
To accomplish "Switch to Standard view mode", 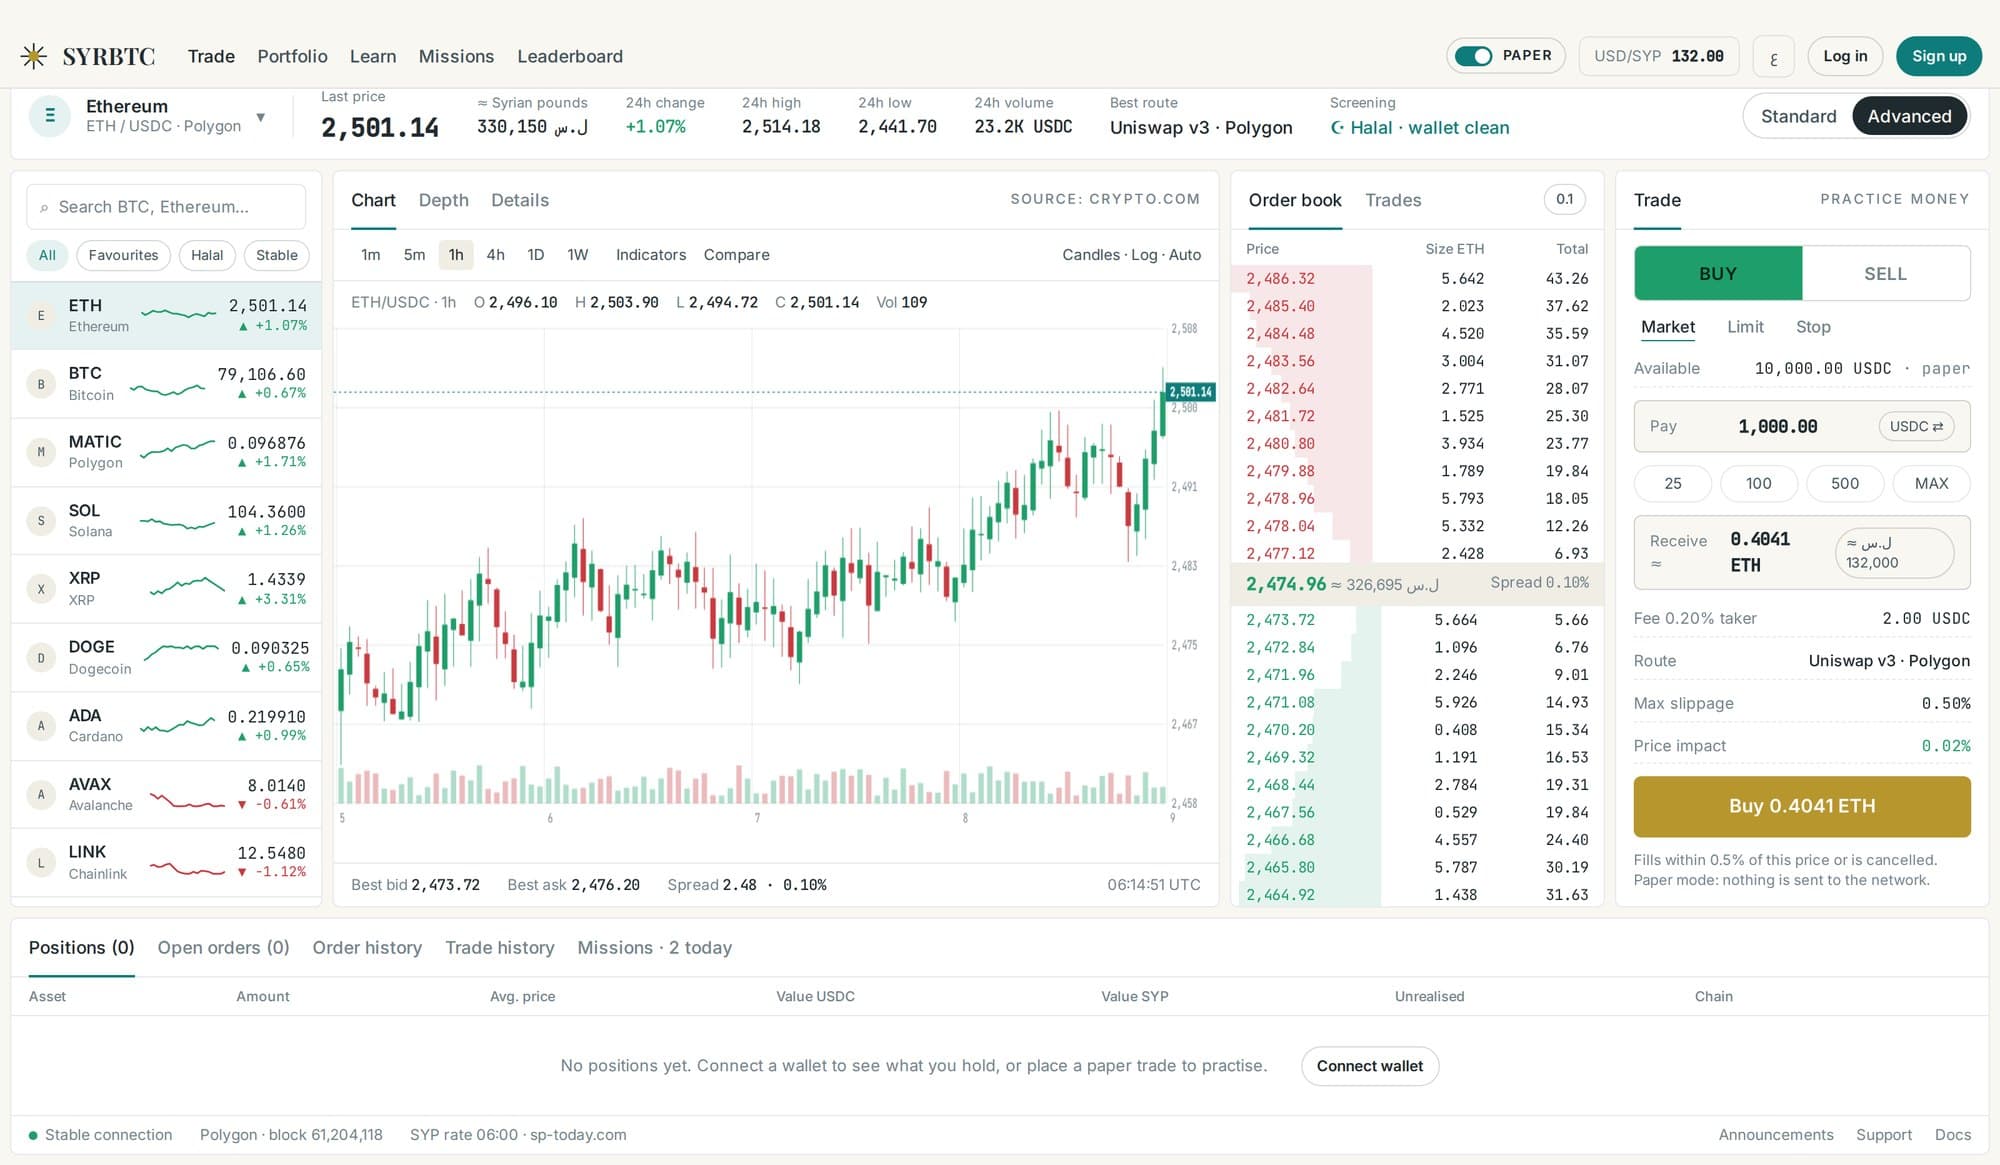I will (1798, 116).
